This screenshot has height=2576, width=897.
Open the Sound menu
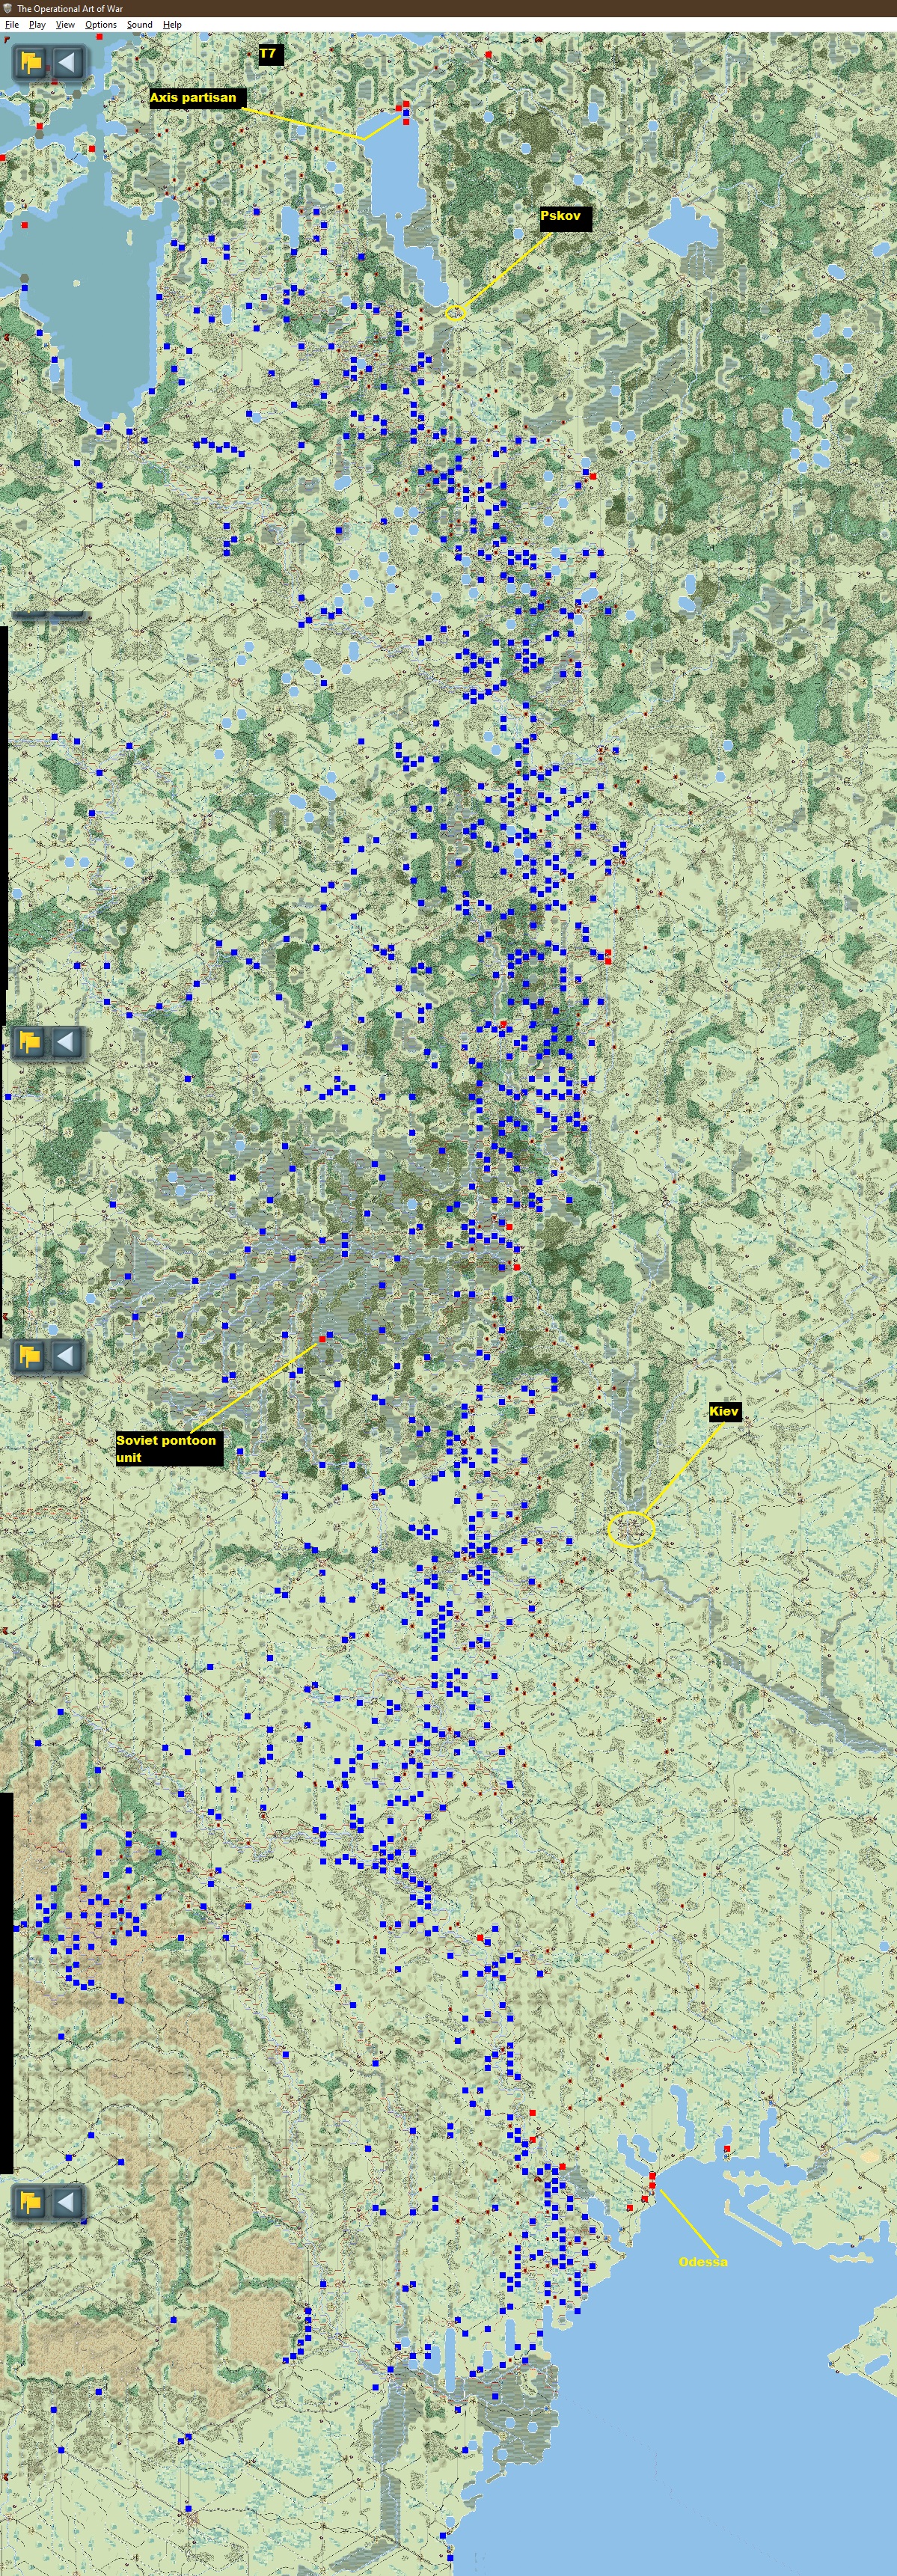139,24
